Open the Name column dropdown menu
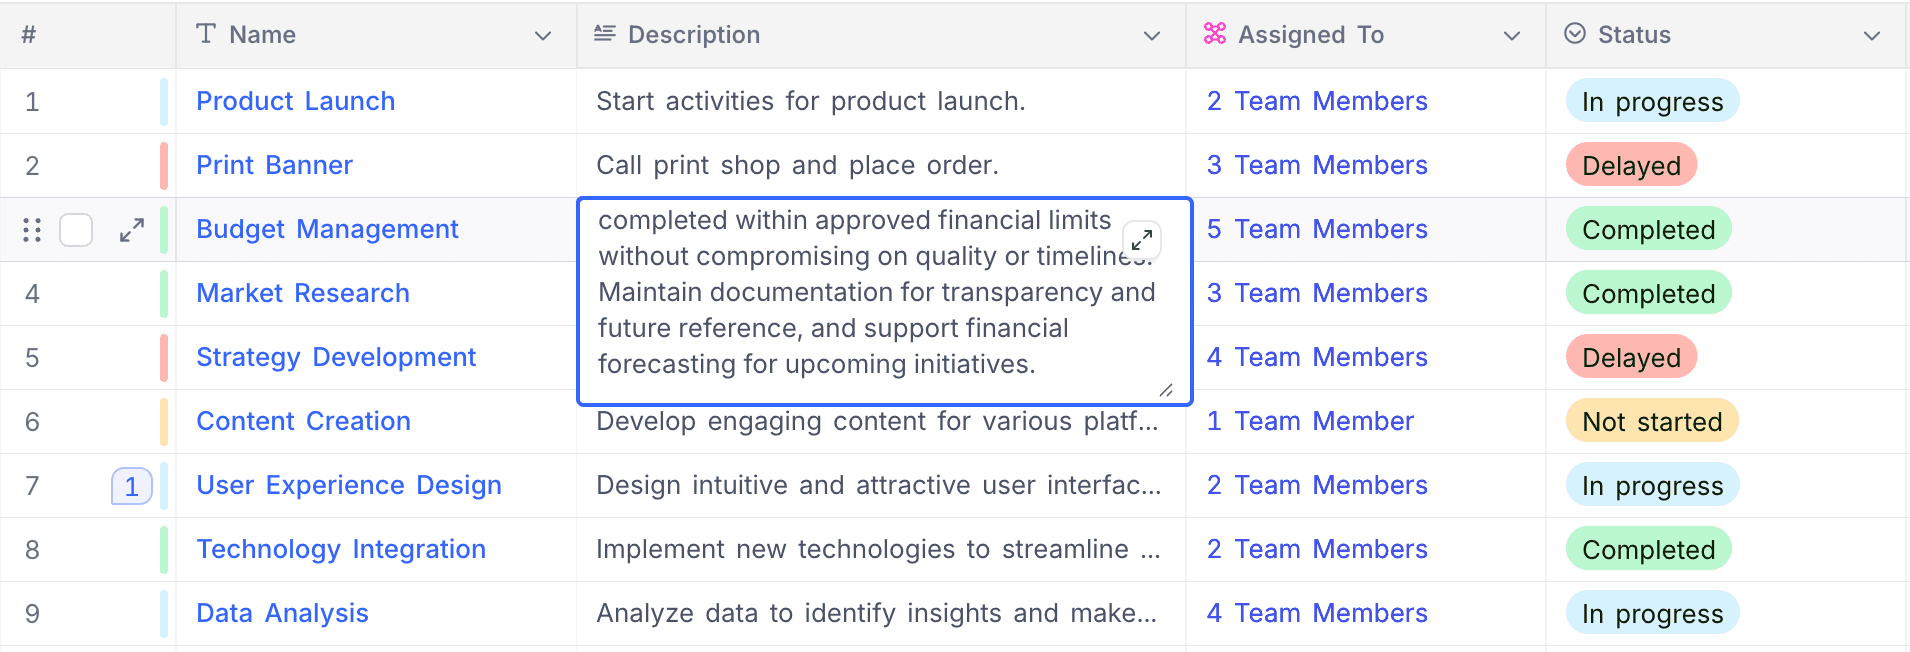Image resolution: width=1910 pixels, height=652 pixels. click(x=543, y=36)
